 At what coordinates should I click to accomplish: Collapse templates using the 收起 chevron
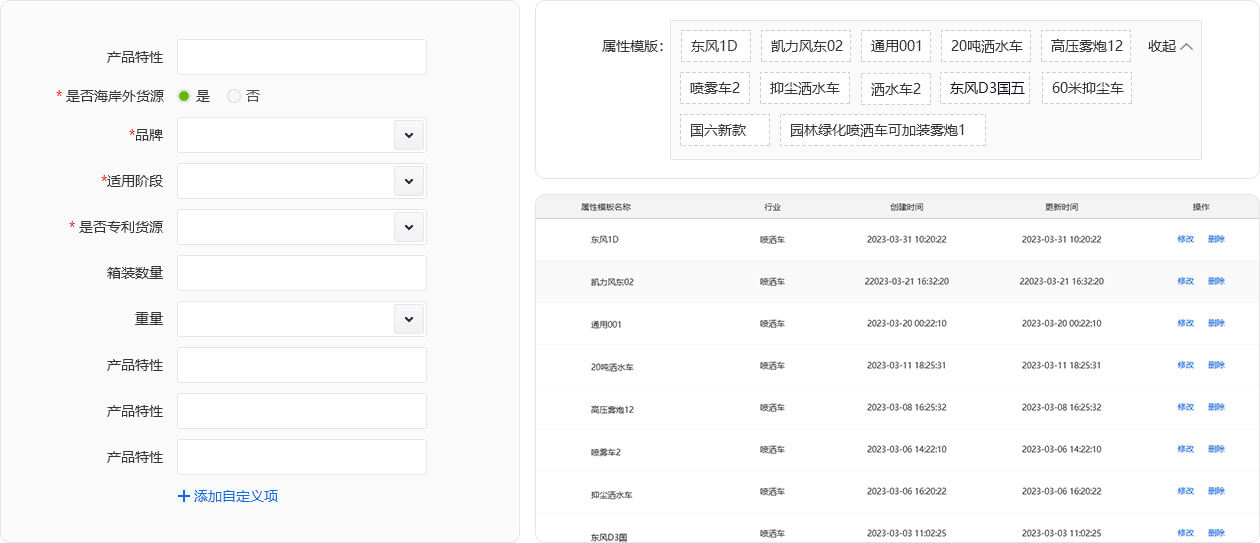1187,46
